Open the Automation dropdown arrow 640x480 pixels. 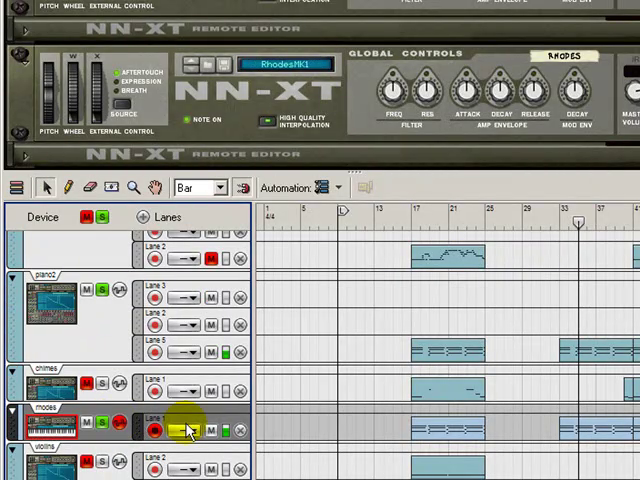(x=339, y=188)
